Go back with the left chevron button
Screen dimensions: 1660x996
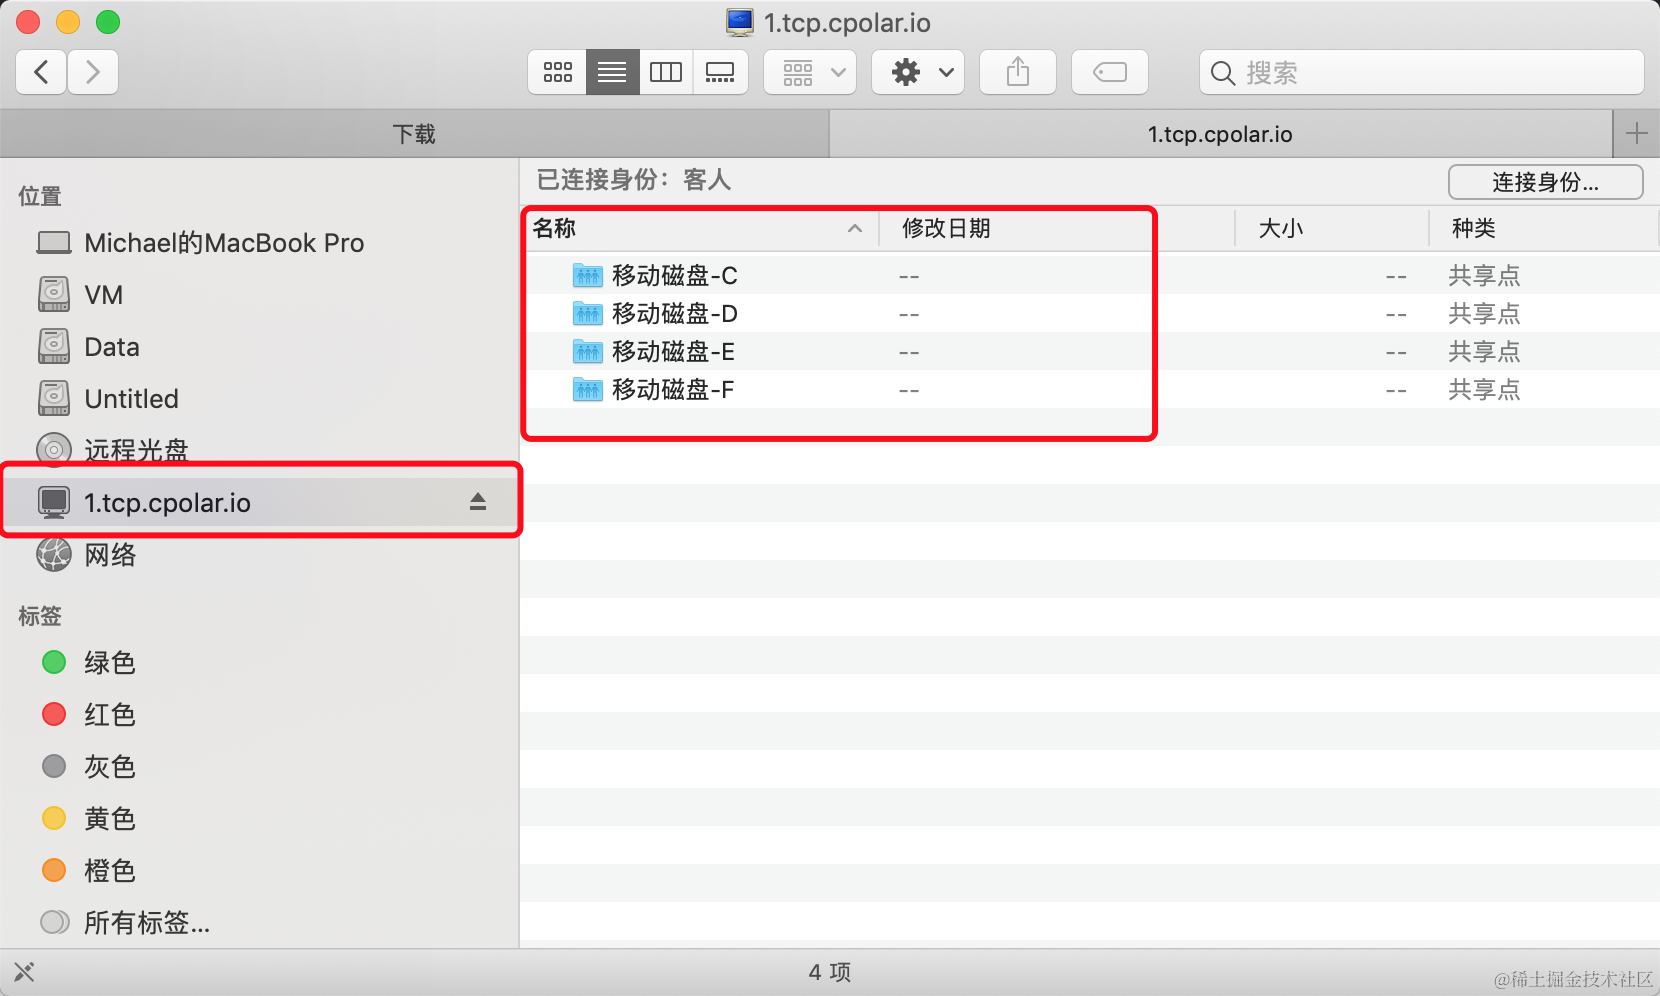42,72
